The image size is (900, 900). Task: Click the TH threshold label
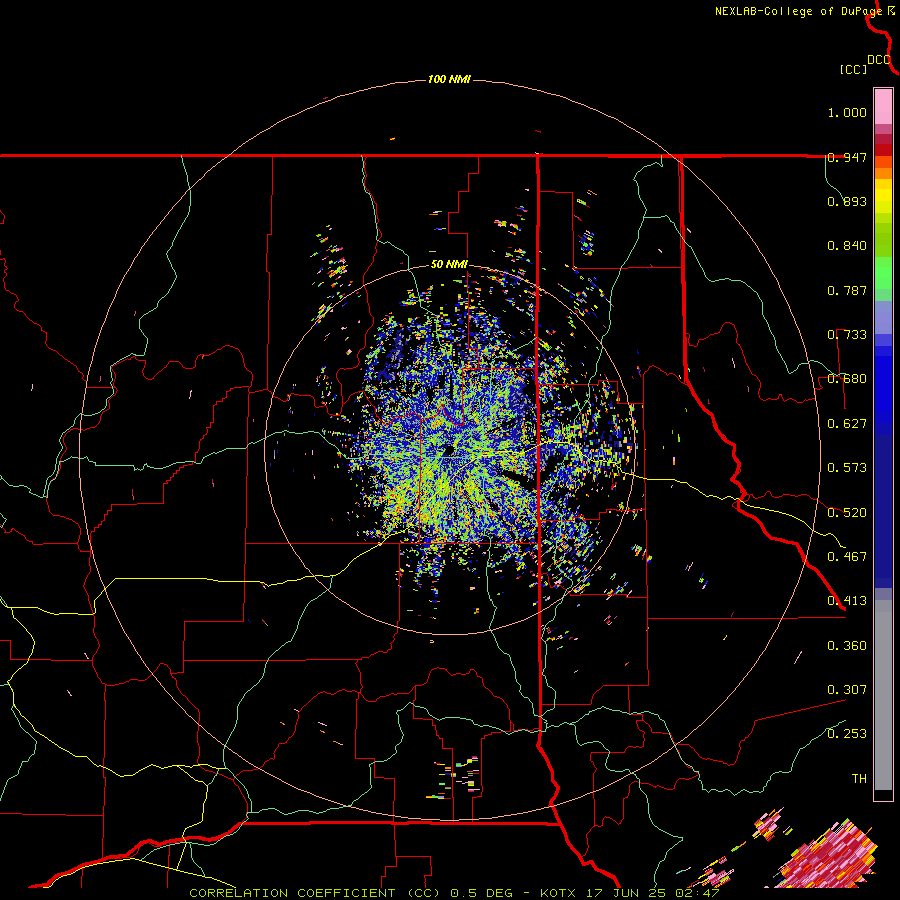859,779
